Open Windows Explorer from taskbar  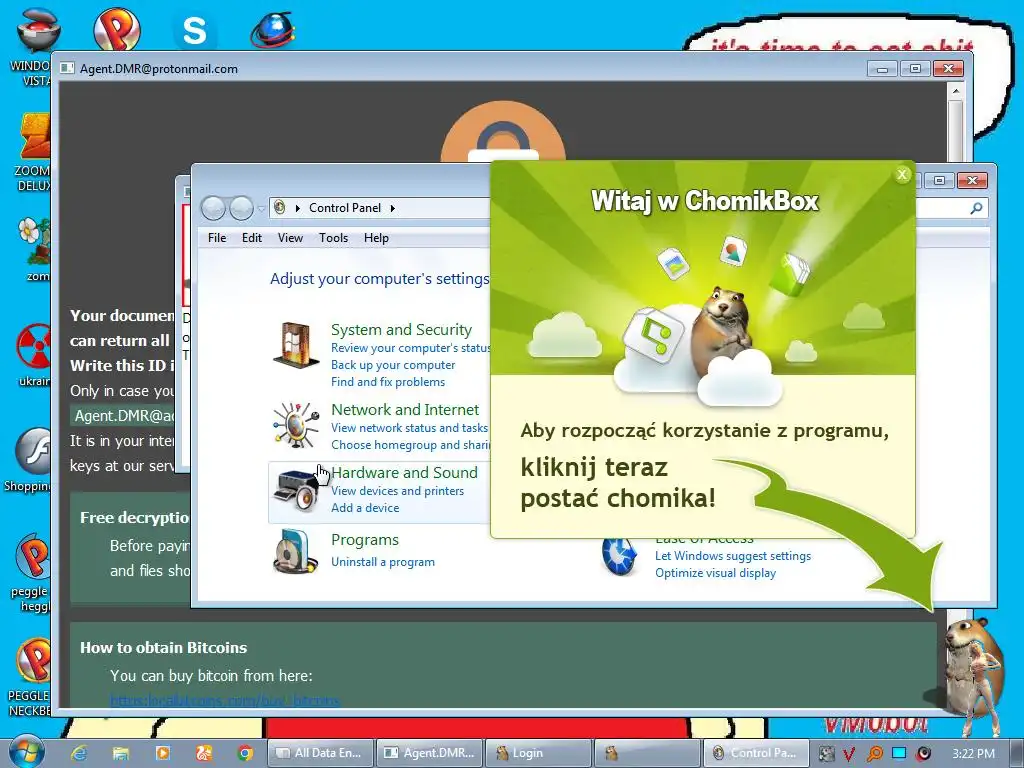(121, 753)
